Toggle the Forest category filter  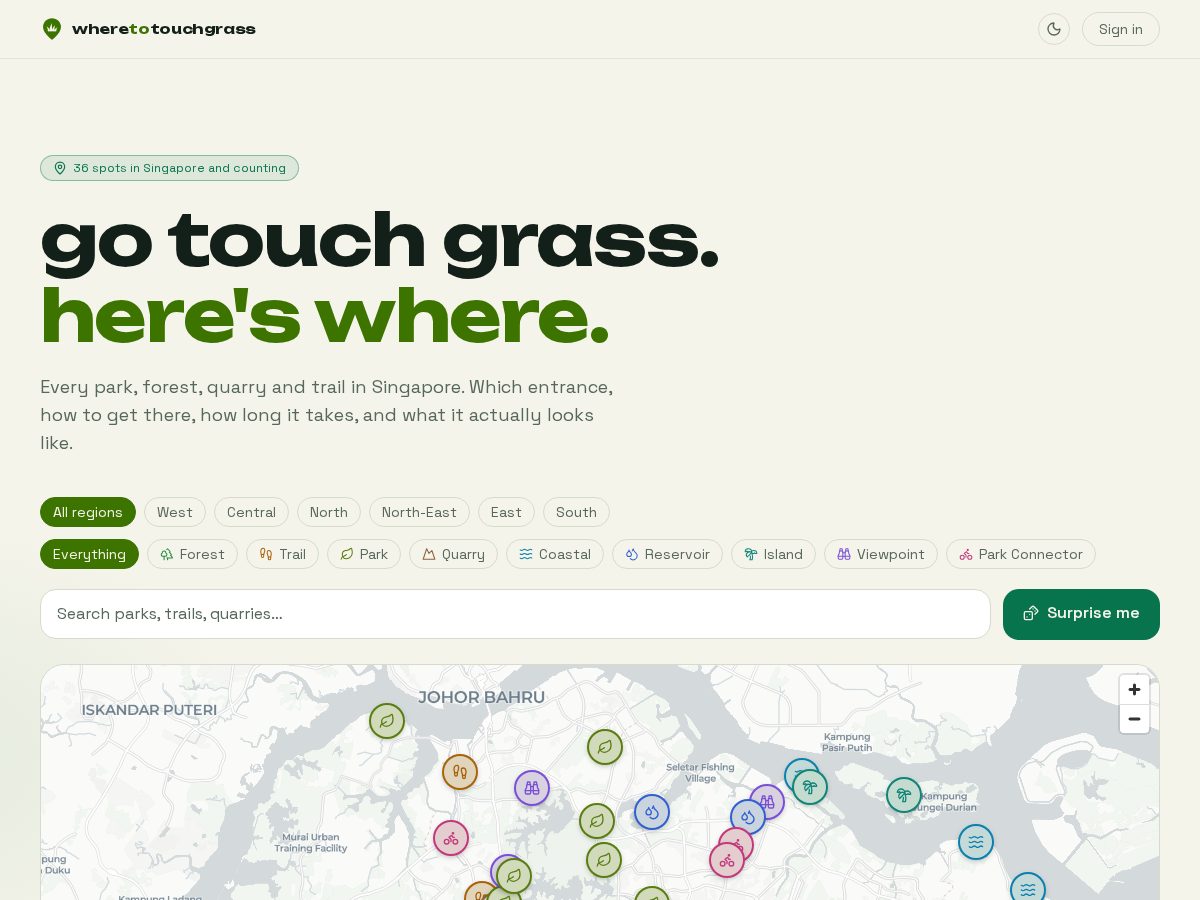point(192,554)
